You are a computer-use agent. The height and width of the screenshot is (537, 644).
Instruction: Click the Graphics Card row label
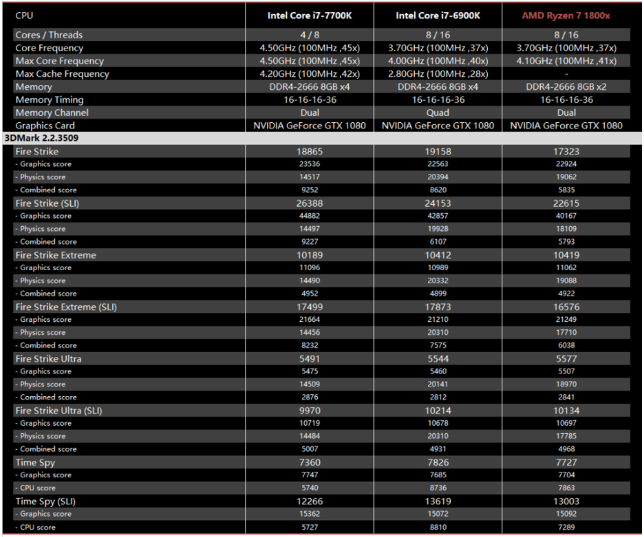coord(45,126)
